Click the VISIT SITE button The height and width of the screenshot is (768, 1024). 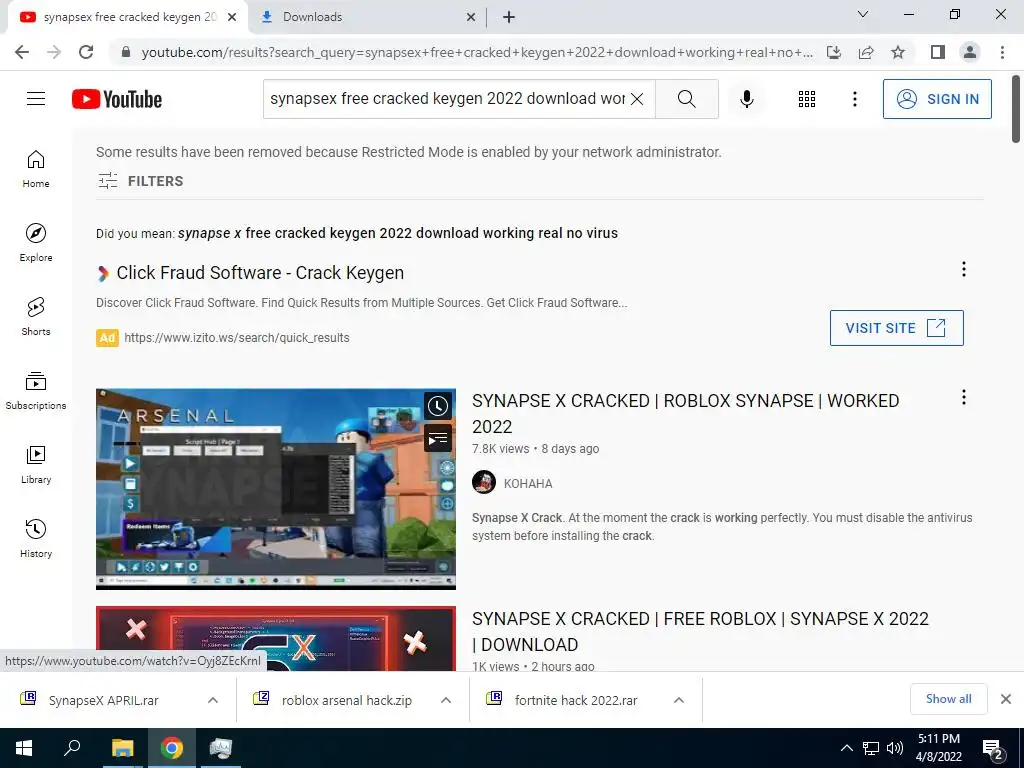click(x=896, y=328)
